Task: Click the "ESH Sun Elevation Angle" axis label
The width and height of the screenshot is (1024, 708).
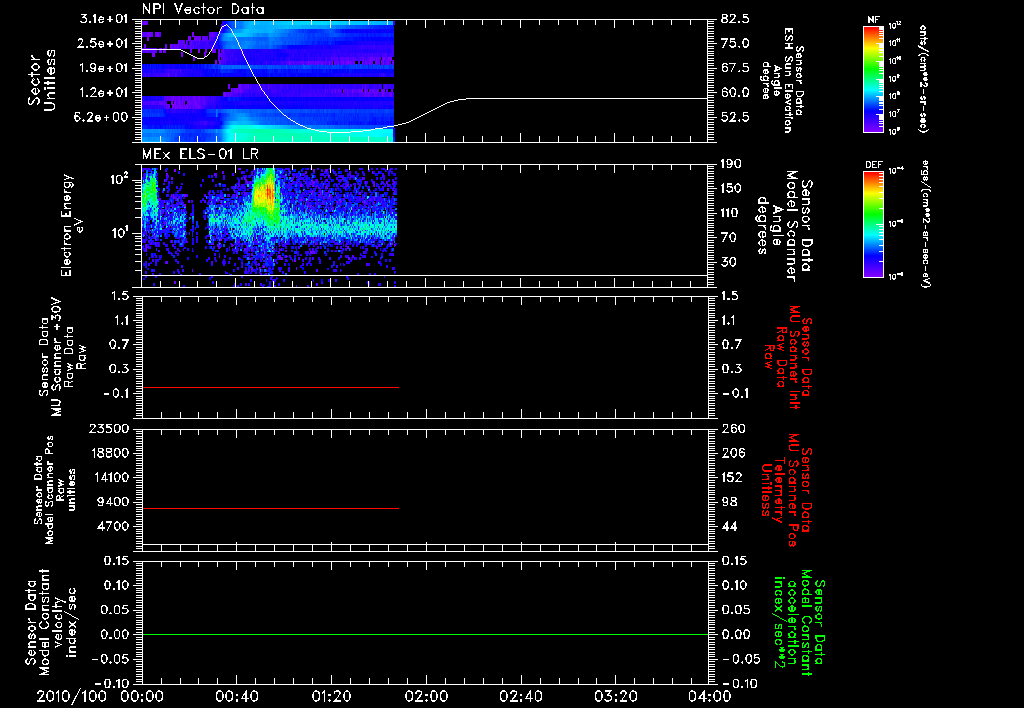Action: (782, 80)
